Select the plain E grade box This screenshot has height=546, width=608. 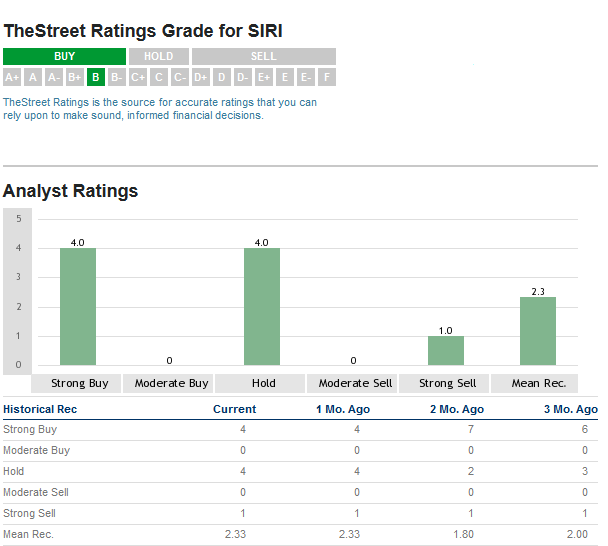point(285,77)
